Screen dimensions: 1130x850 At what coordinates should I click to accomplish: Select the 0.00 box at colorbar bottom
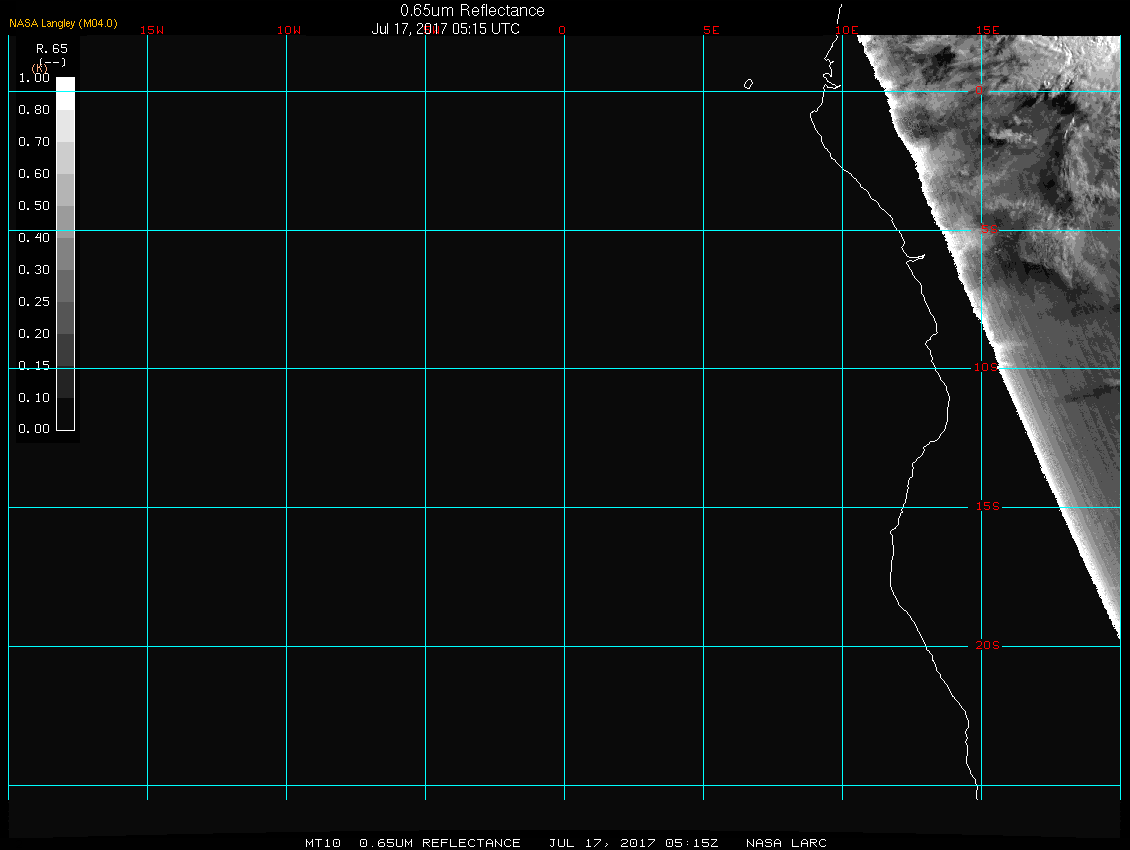pos(65,423)
